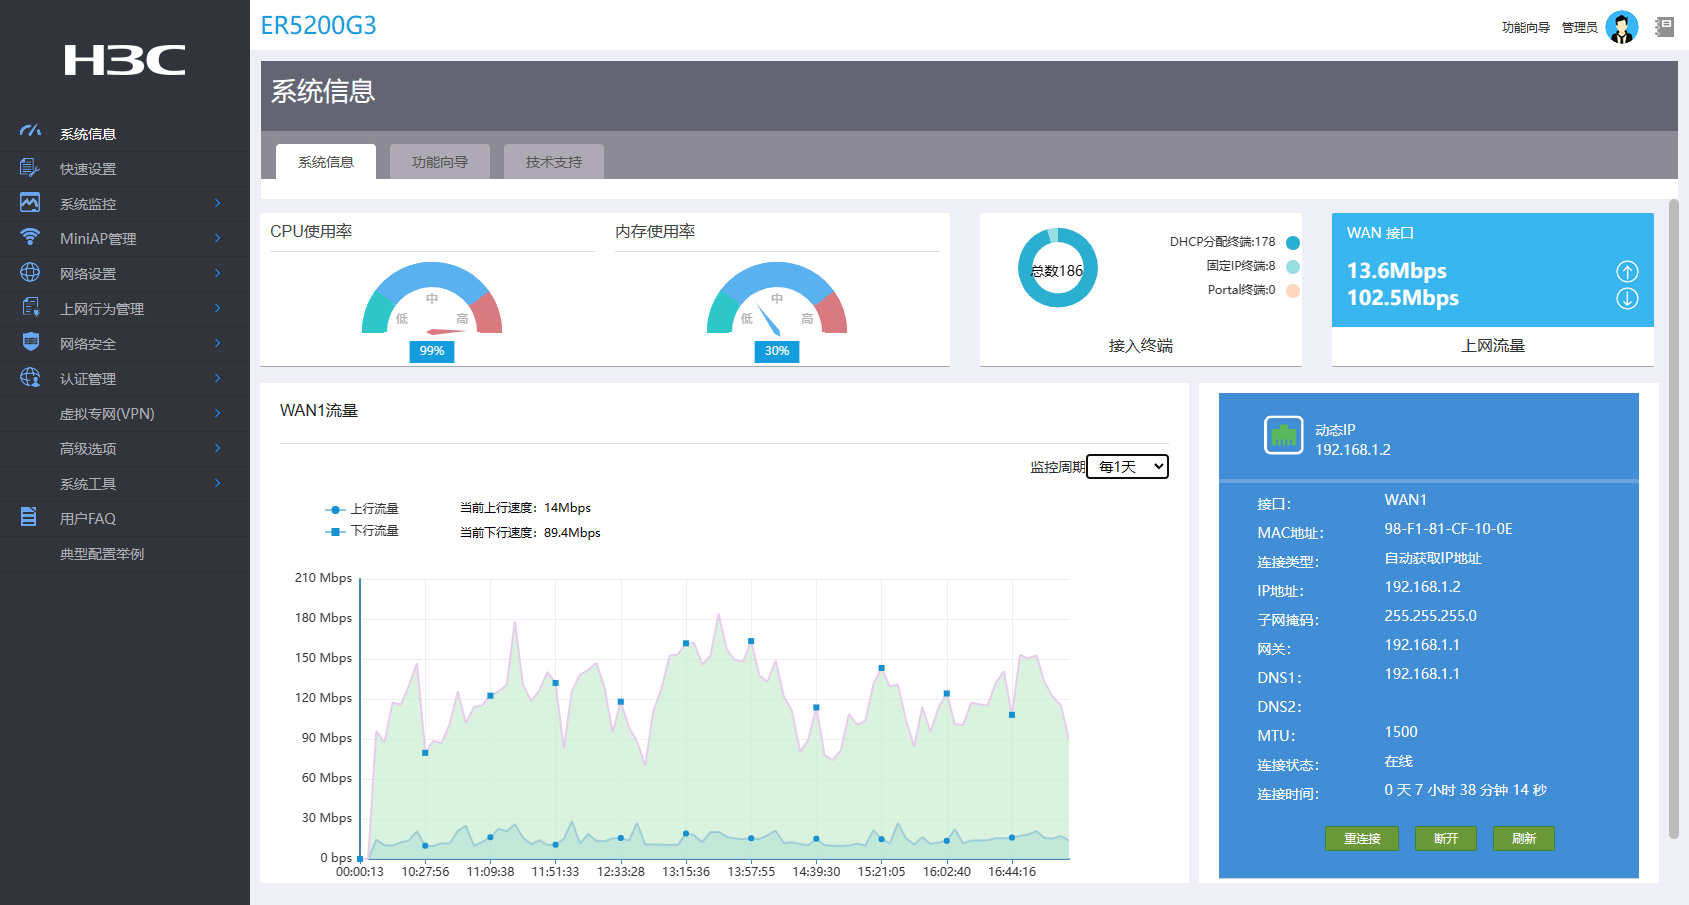Expand the advanced options menu chevron
Screen dimensions: 1689x905
pos(217,448)
